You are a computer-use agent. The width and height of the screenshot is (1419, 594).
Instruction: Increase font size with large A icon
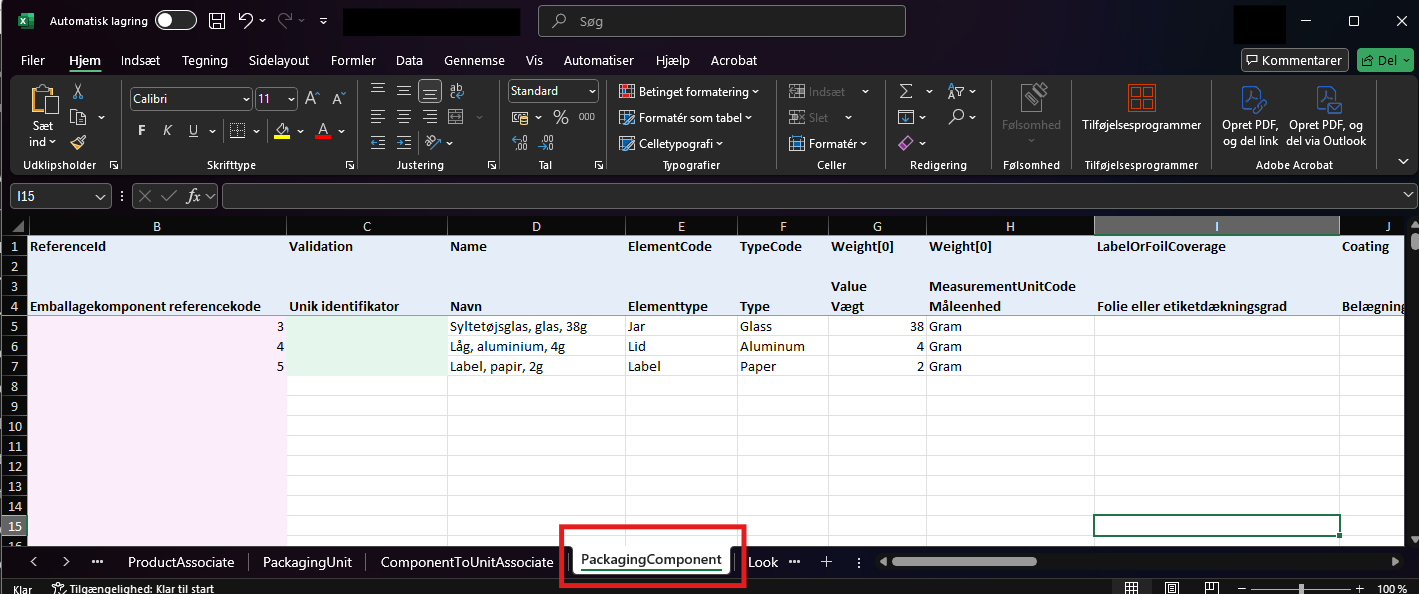[312, 99]
